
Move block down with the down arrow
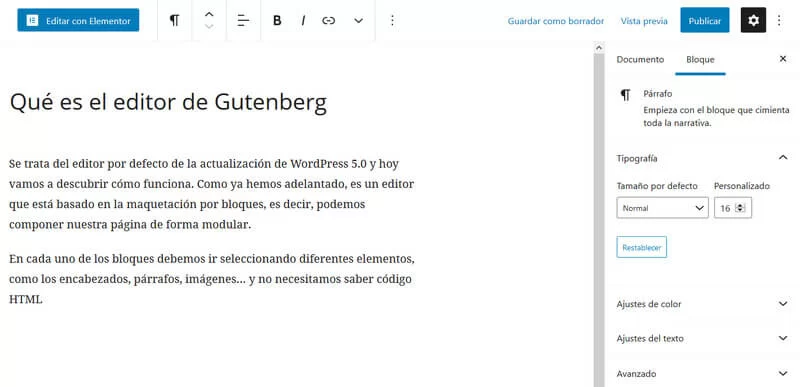click(x=209, y=27)
